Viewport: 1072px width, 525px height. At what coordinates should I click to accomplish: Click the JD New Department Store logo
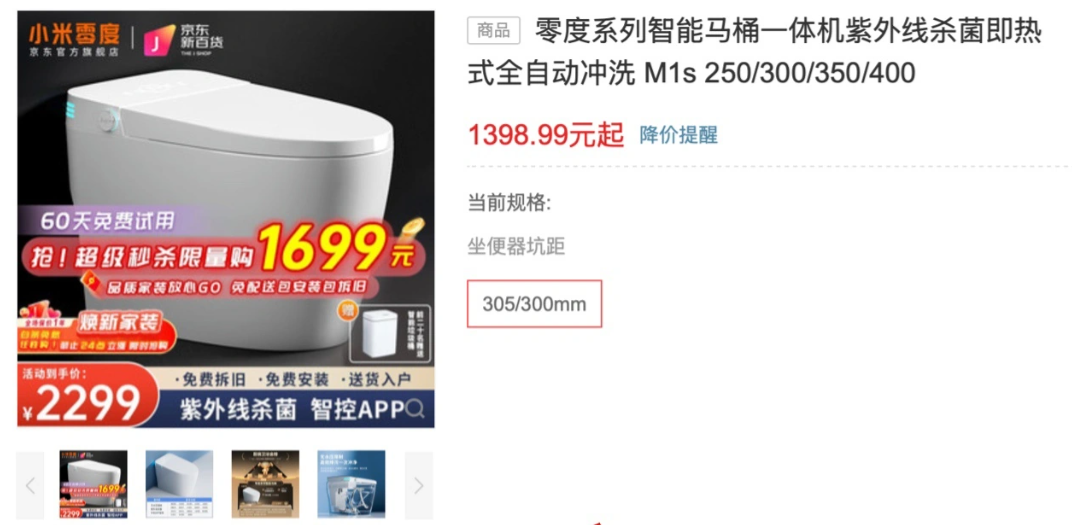pyautogui.click(x=183, y=40)
